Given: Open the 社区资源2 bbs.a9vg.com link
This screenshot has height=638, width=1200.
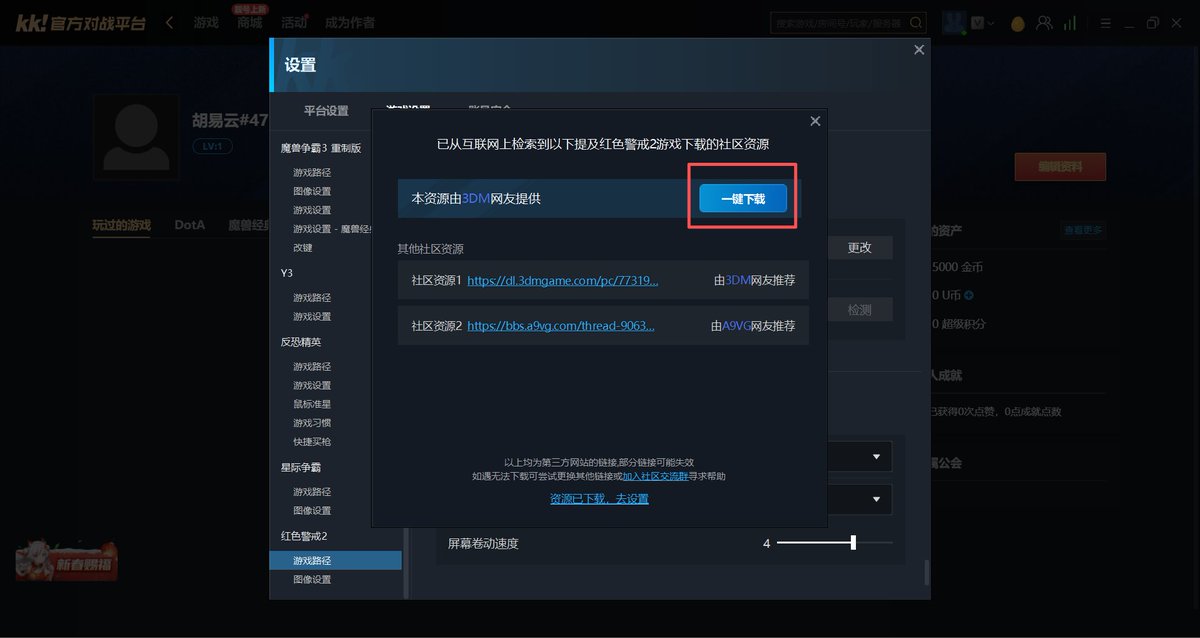Looking at the screenshot, I should click(561, 326).
